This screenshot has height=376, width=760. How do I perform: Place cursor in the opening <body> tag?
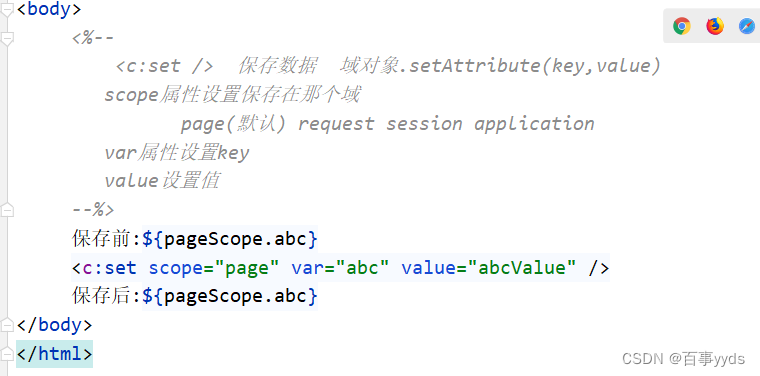pos(49,9)
